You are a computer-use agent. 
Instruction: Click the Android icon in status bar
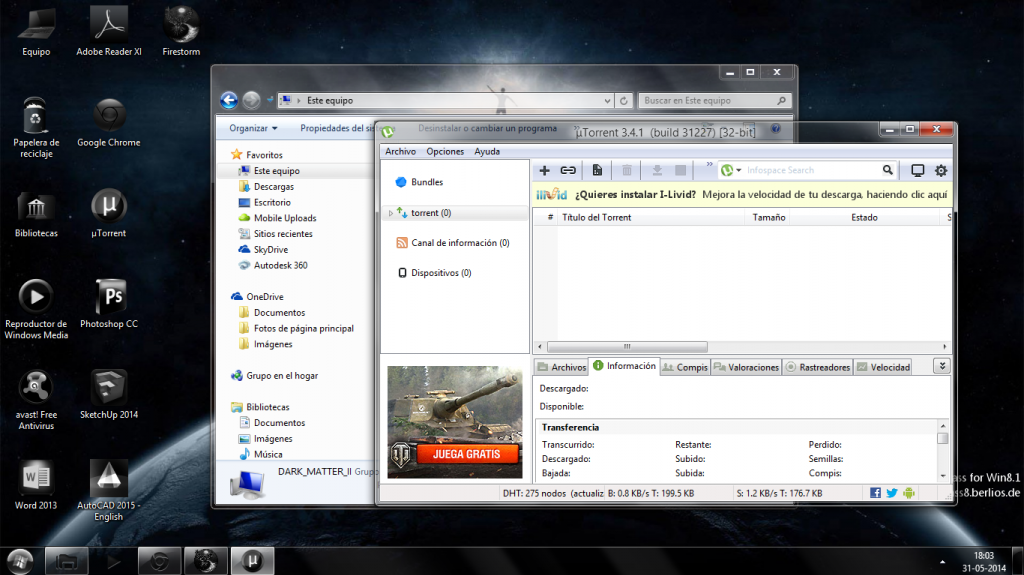[x=908, y=493]
